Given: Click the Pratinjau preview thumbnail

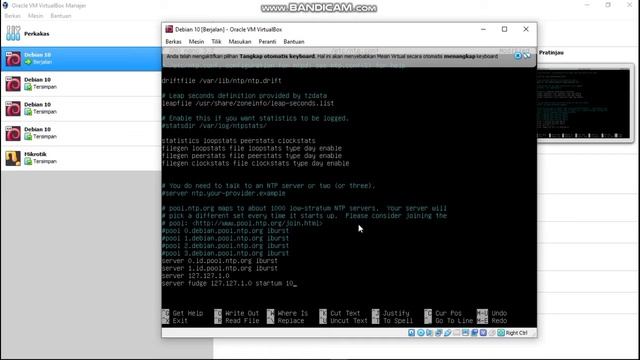Looking at the screenshot, I should click(585, 103).
